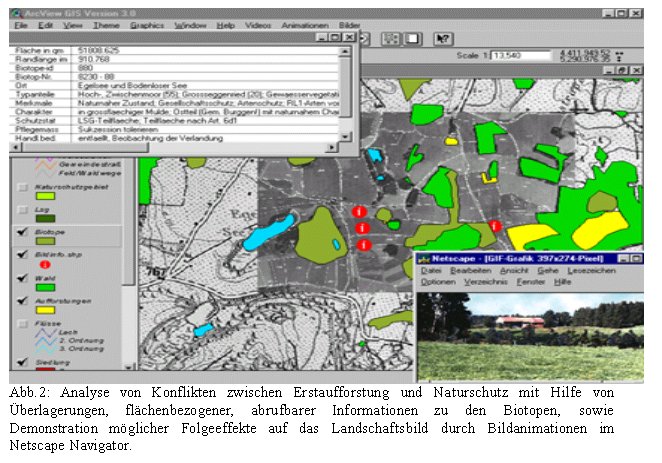This screenshot has height=463, width=662.
Task: Click the attribute window scroll-left arrow
Action: tap(16, 147)
